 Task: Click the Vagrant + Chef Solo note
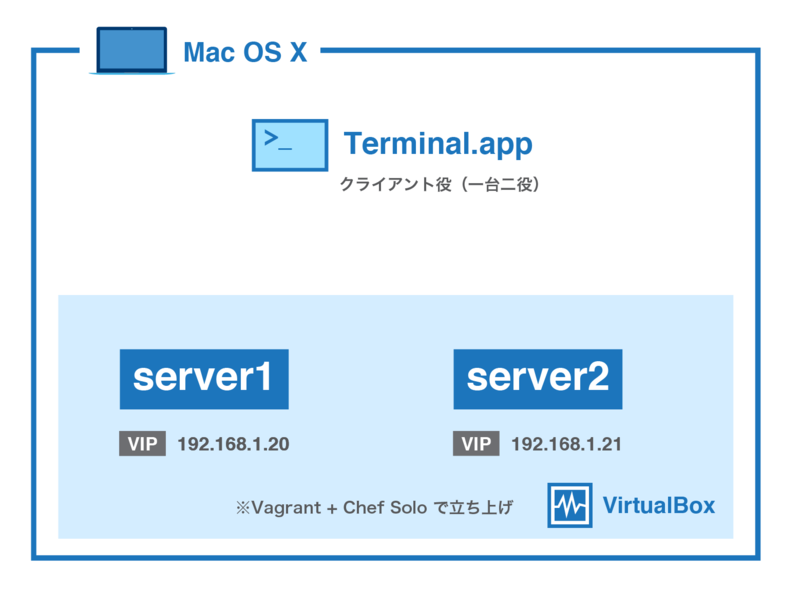pos(374,508)
